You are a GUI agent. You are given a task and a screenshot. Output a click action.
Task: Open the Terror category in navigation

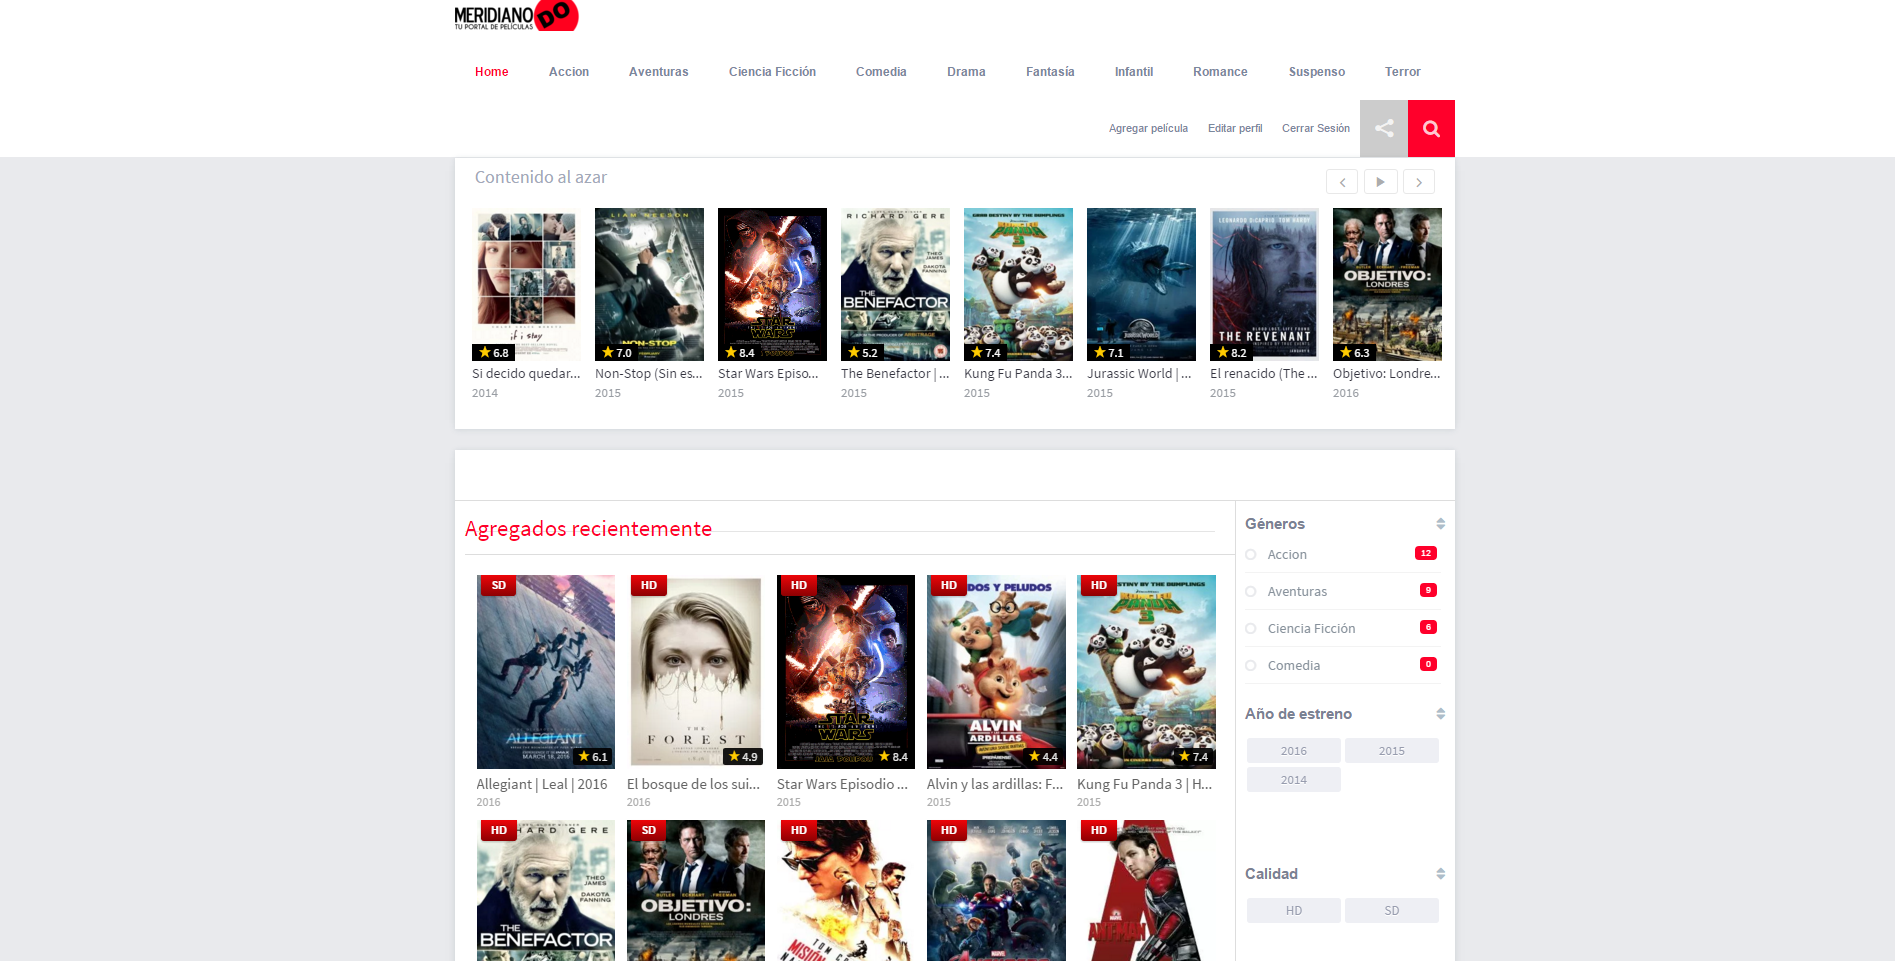1402,72
